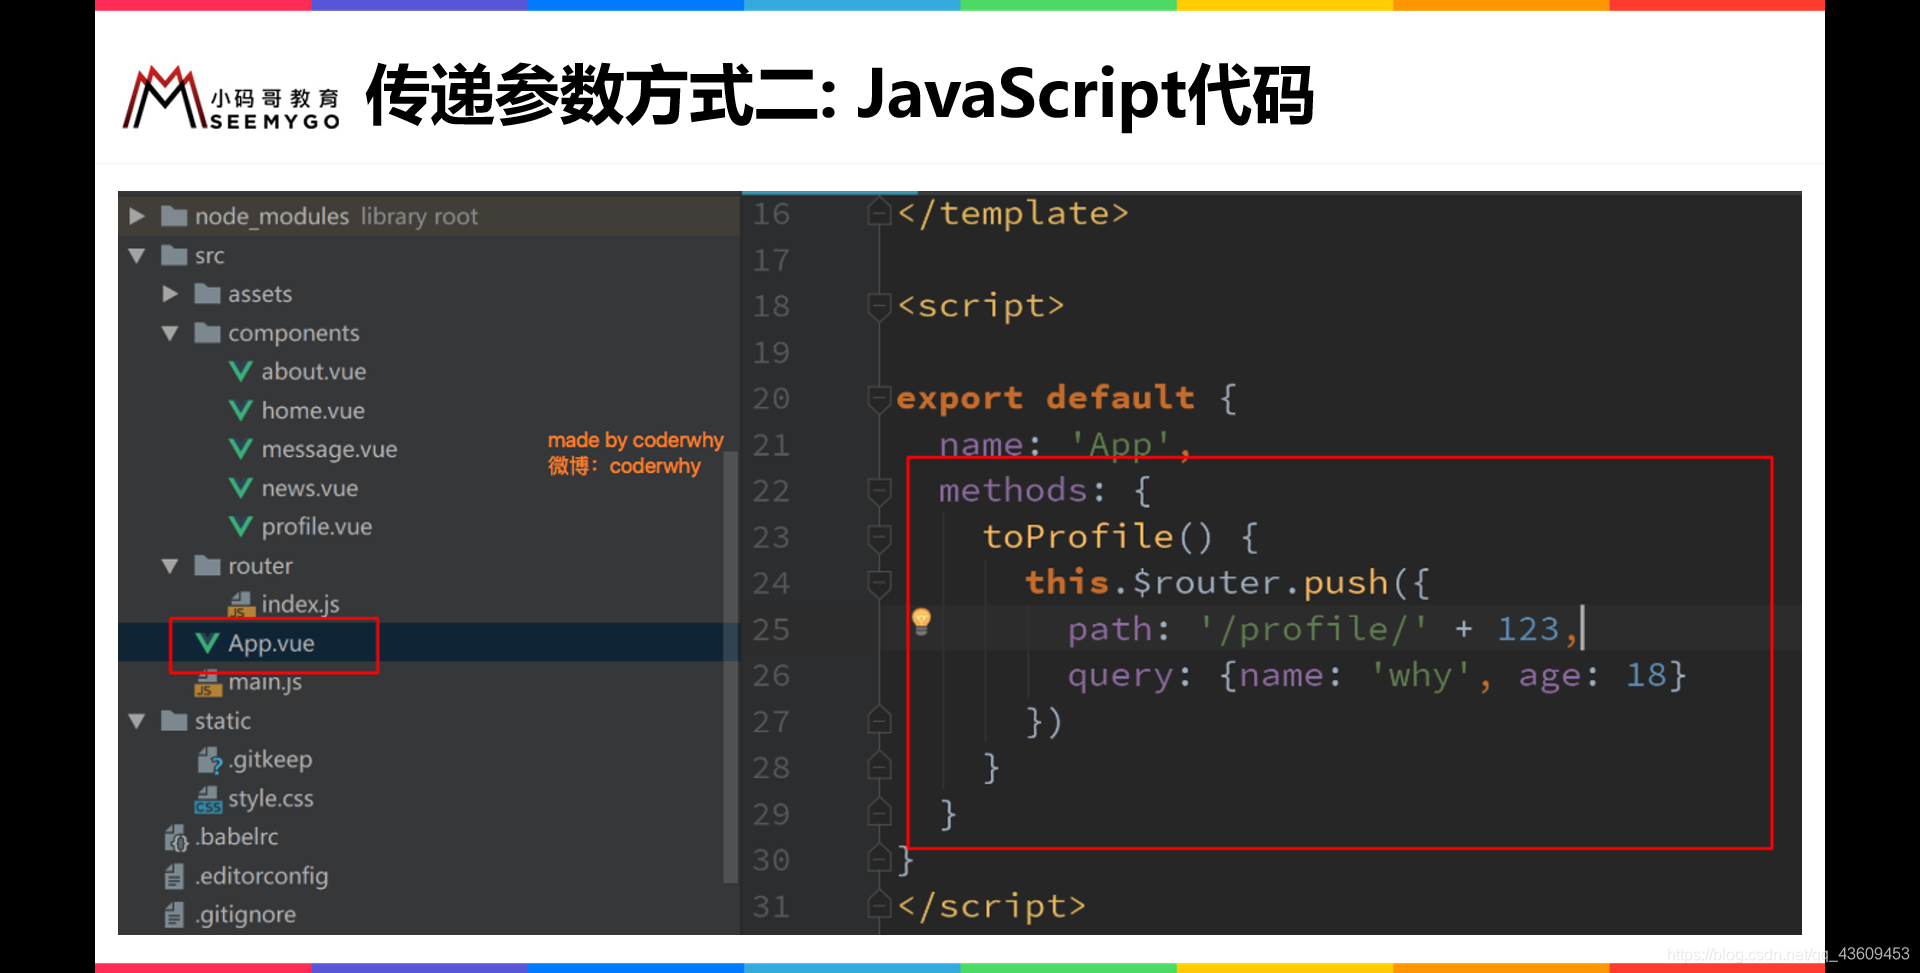
Task: Open index.js under router
Action: 300,604
